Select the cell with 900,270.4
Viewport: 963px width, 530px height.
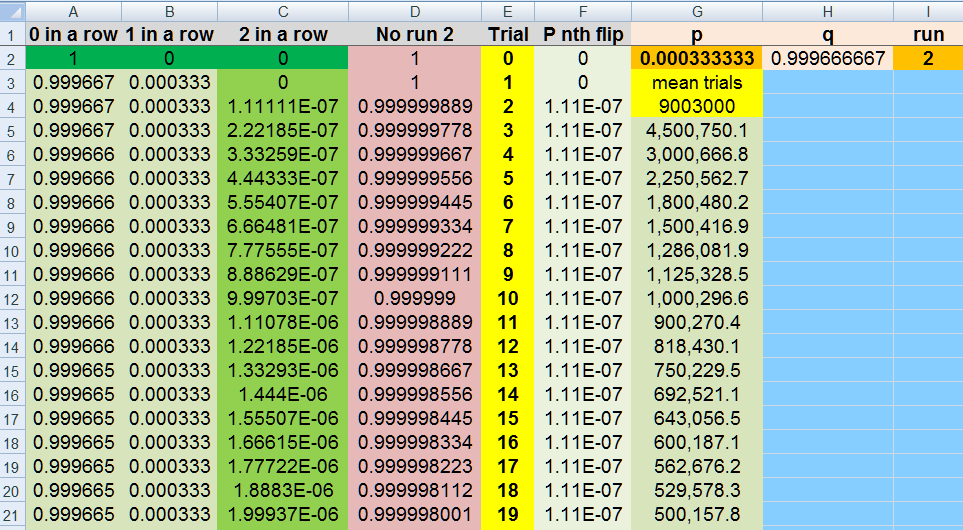pyautogui.click(x=697, y=322)
